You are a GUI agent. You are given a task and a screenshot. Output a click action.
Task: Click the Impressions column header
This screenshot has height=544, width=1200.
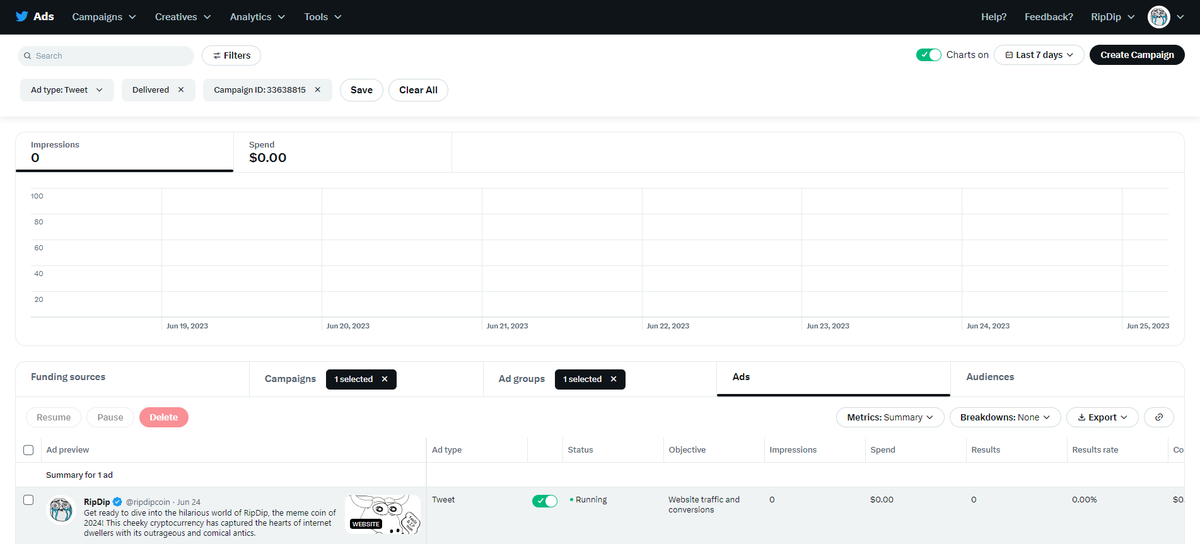point(793,450)
